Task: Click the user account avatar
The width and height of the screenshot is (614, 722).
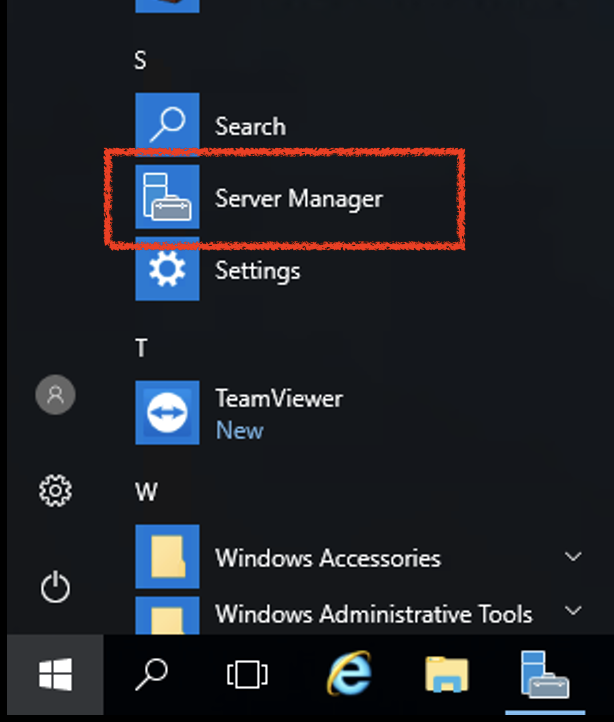Action: click(56, 395)
